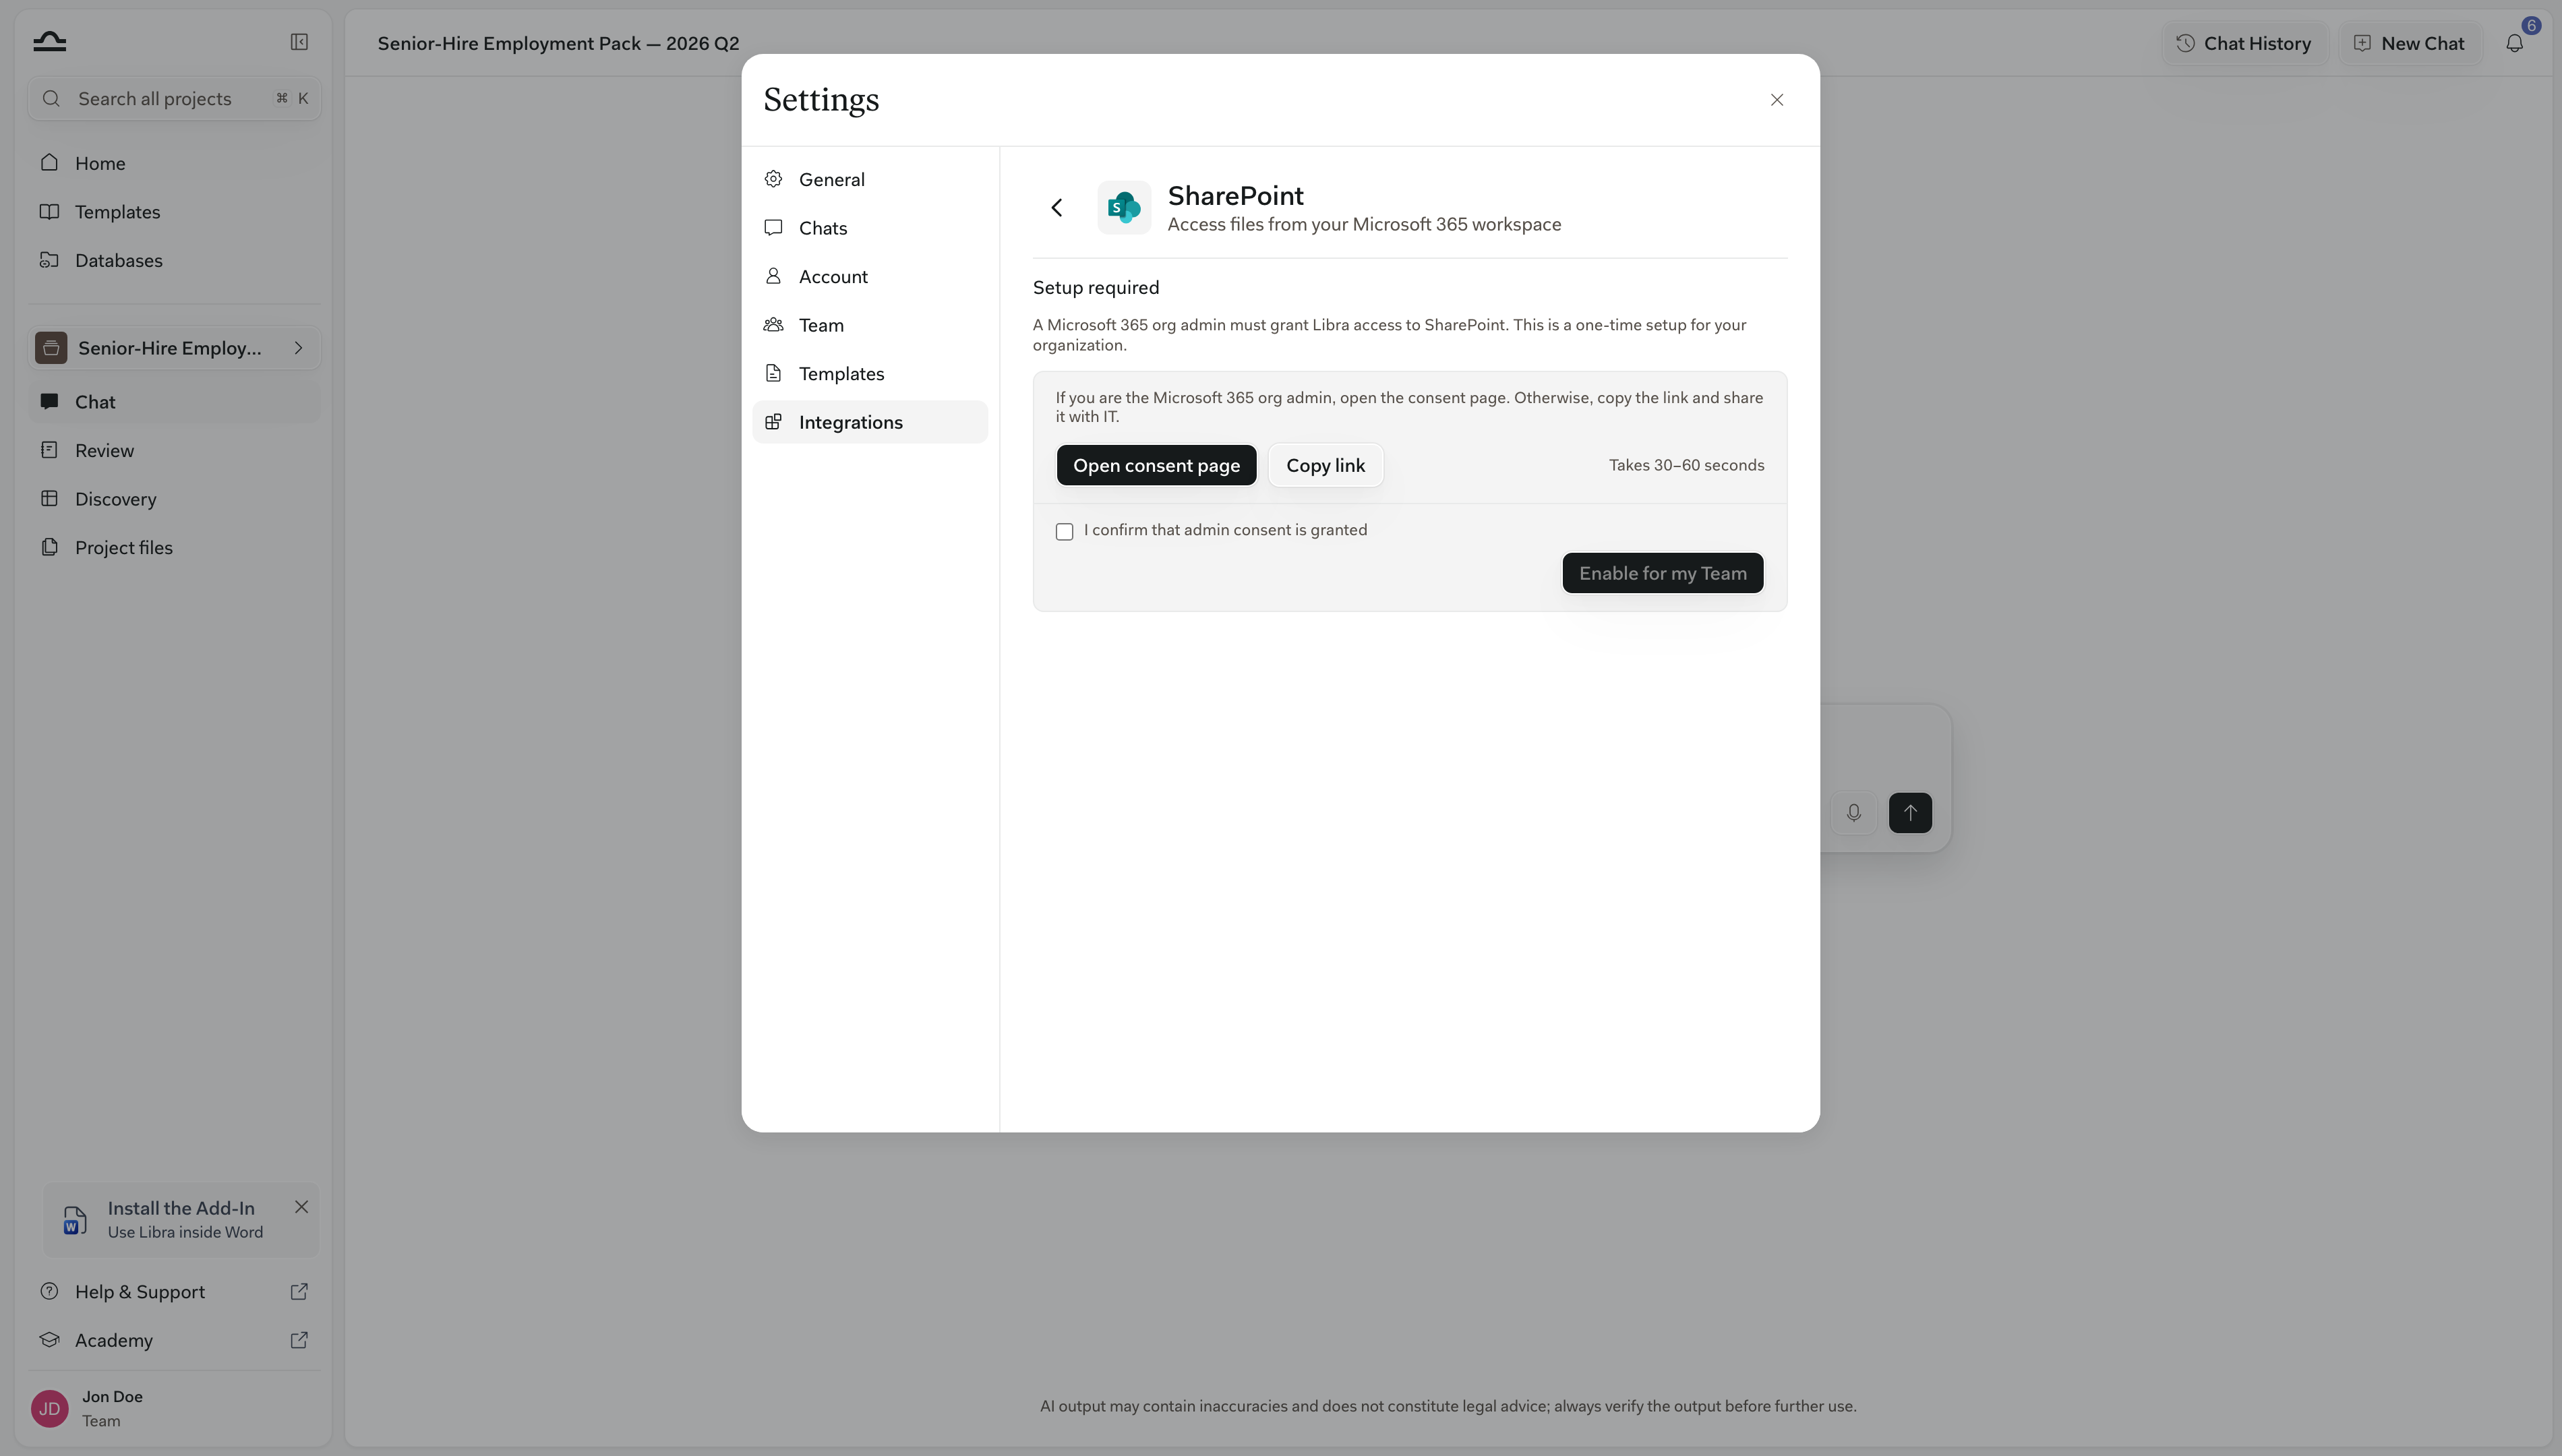Open Team settings tab
The image size is (2562, 1456).
tap(870, 325)
